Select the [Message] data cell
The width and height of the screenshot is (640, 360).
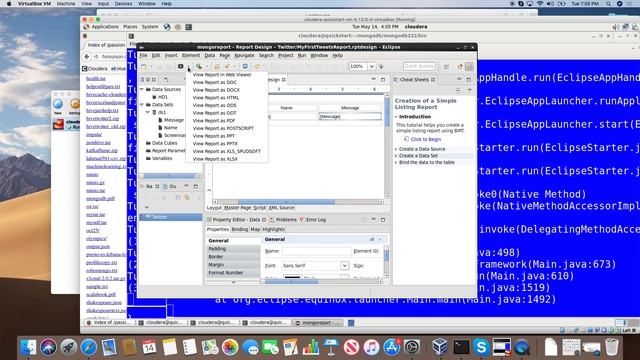(350, 117)
